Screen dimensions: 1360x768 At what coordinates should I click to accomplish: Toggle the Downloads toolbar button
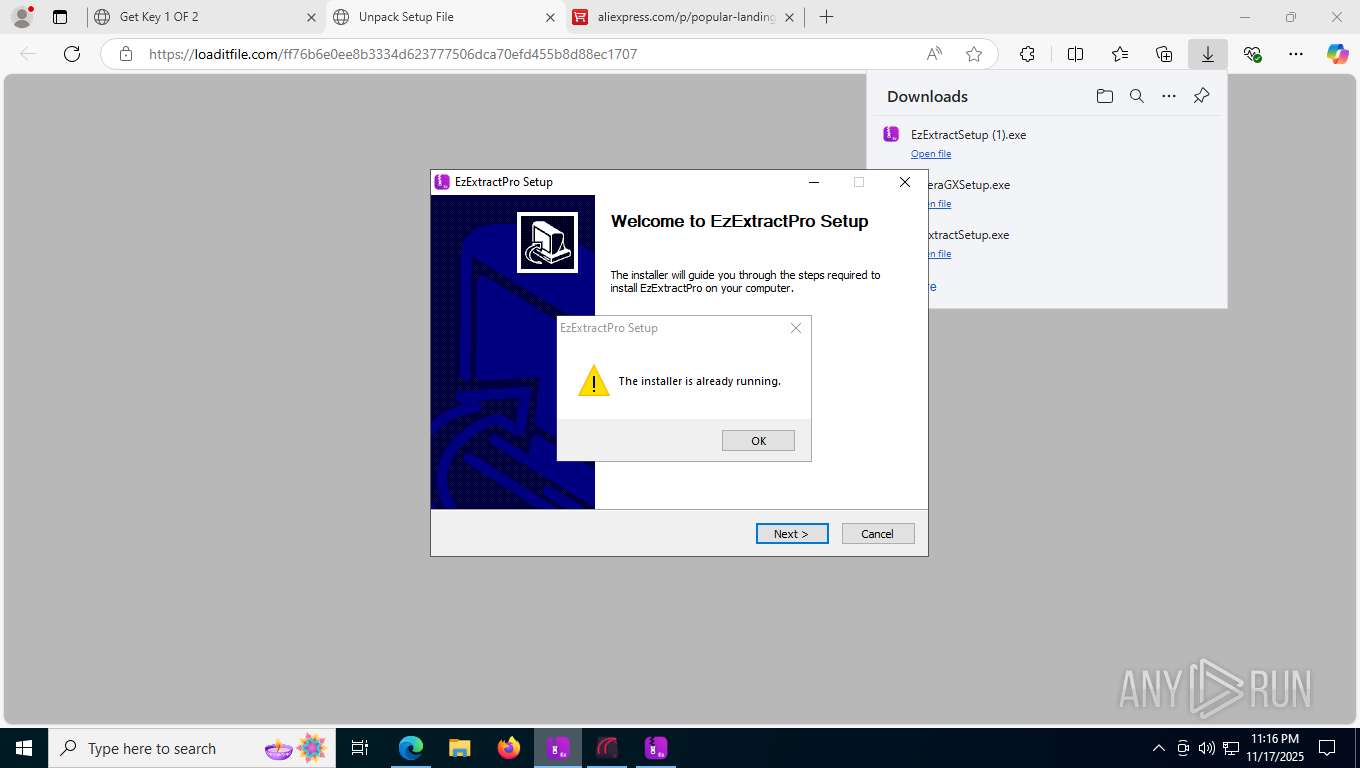pyautogui.click(x=1208, y=54)
